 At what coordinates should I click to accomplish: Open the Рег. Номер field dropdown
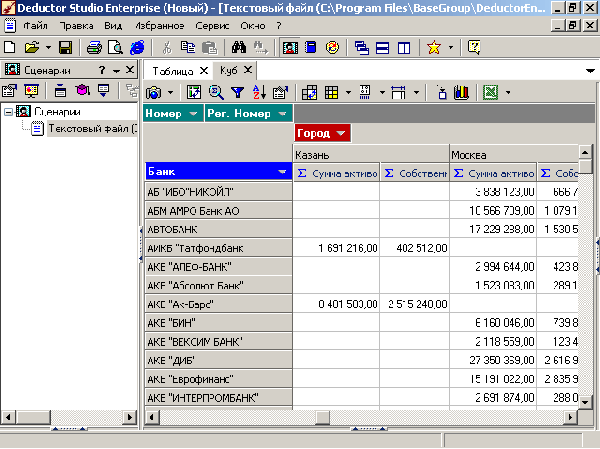pos(282,114)
